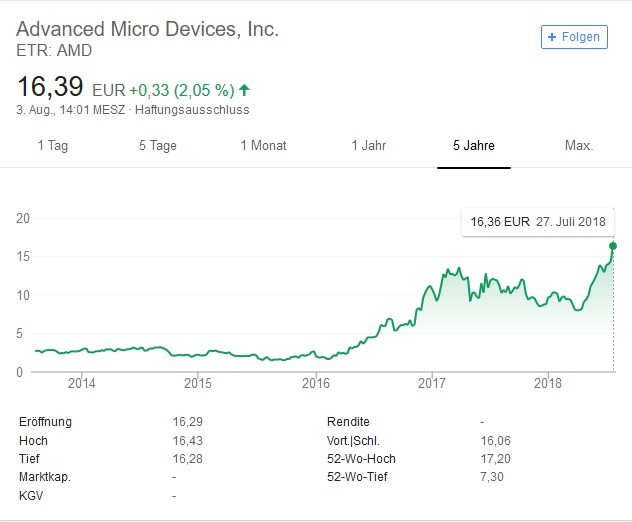Click the 52-Wo-Hoch value 17,20

[495, 459]
